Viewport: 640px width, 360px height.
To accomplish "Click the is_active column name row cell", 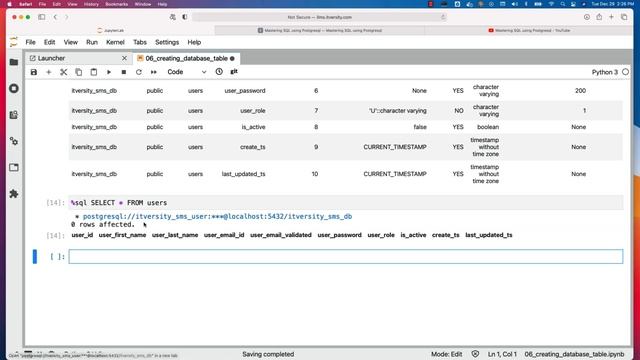I will pyautogui.click(x=253, y=127).
